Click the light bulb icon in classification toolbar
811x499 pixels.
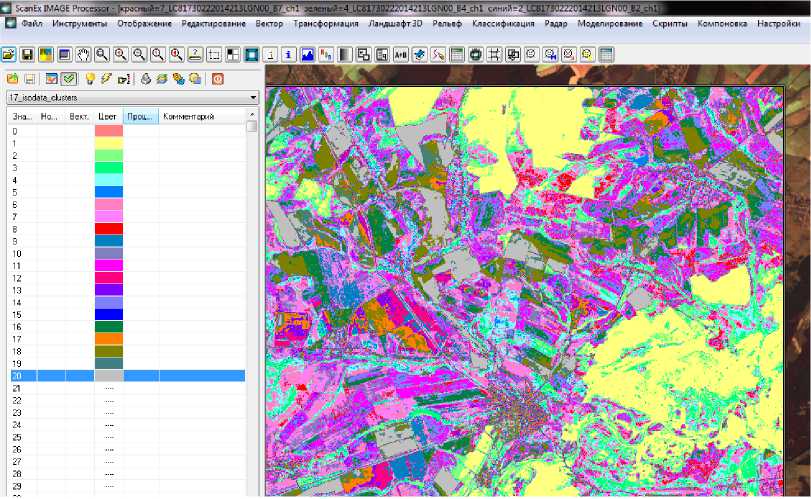[x=89, y=78]
